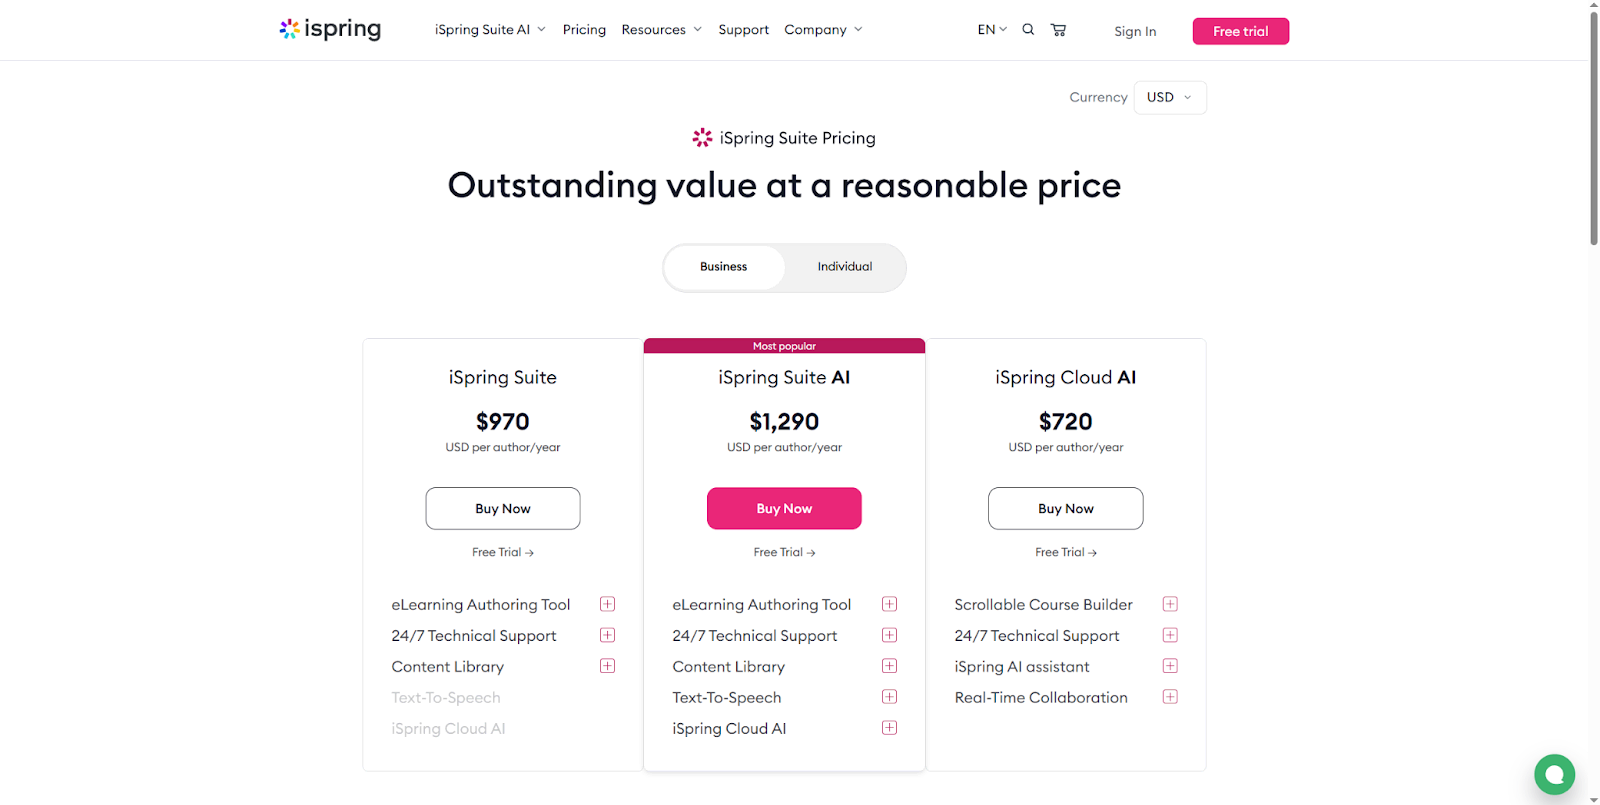Expand Content Library details in iSpring Suite plan
1600x805 pixels.
tap(607, 665)
